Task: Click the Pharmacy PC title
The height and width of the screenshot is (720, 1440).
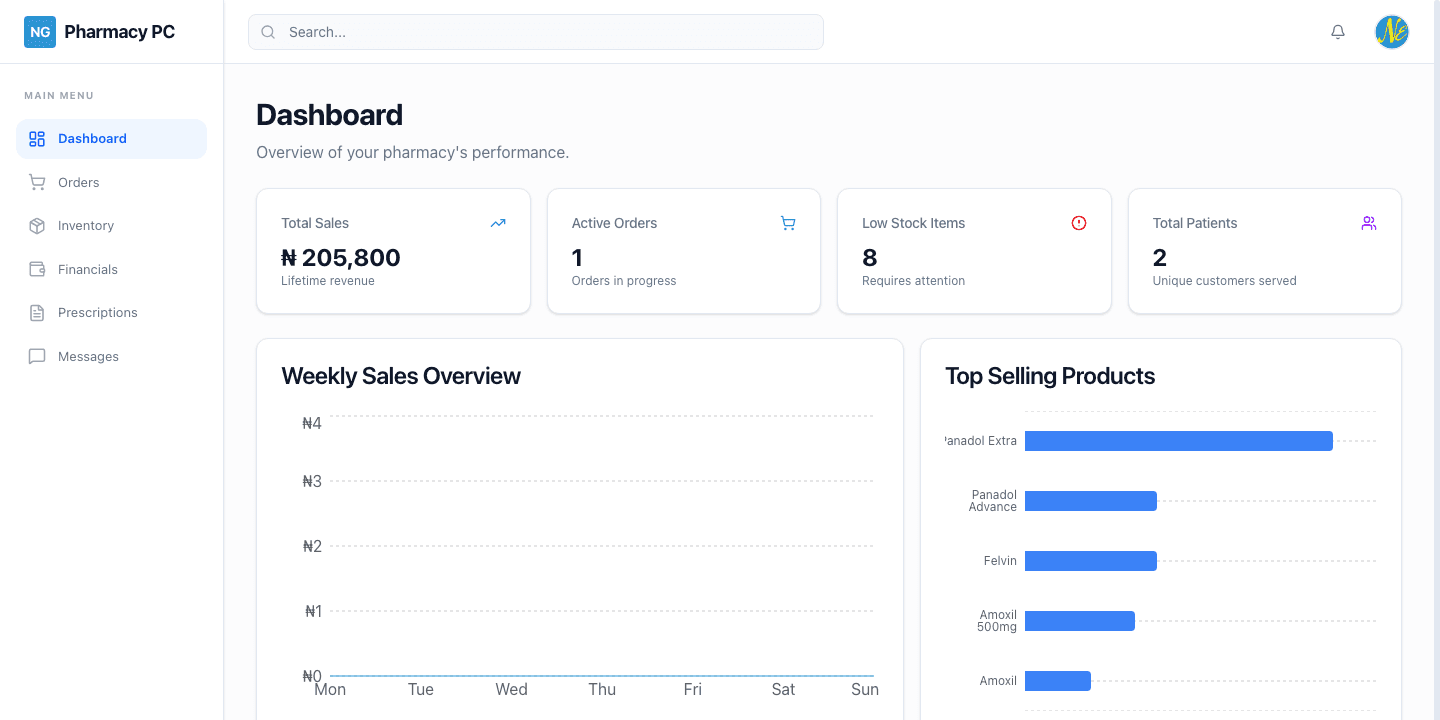Action: coord(119,32)
